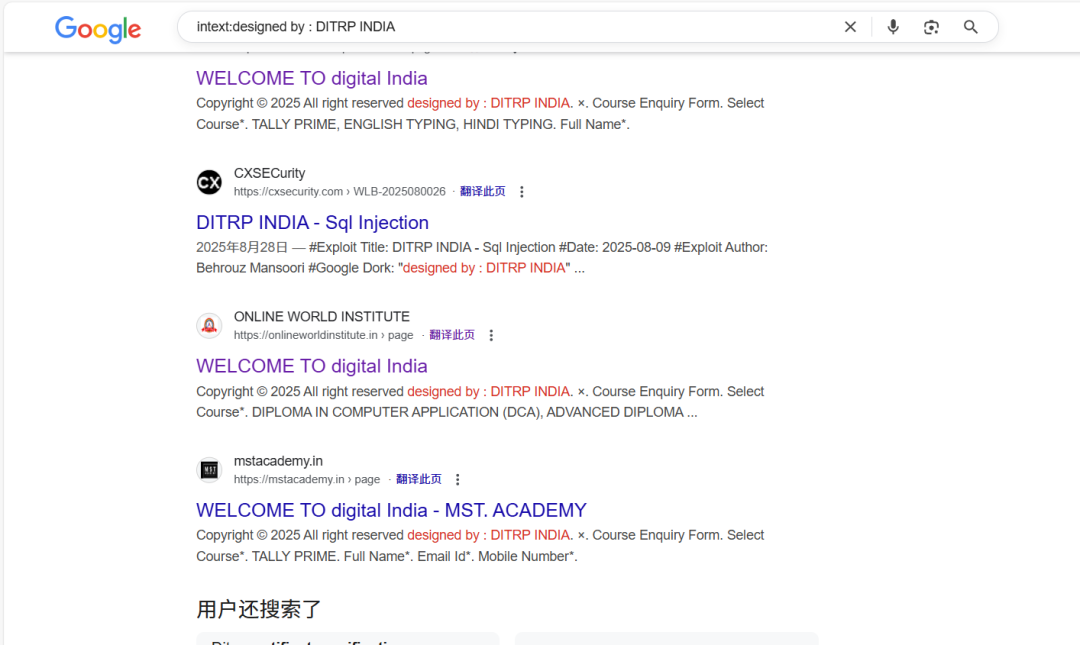1080x645 pixels.
Task: Click the cxsecurity.com WLB-2025080026 URL
Action: (x=340, y=192)
